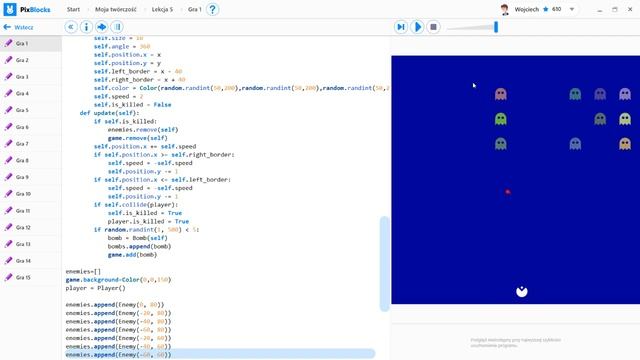Open Gra 14 in the sidebar

[31, 260]
